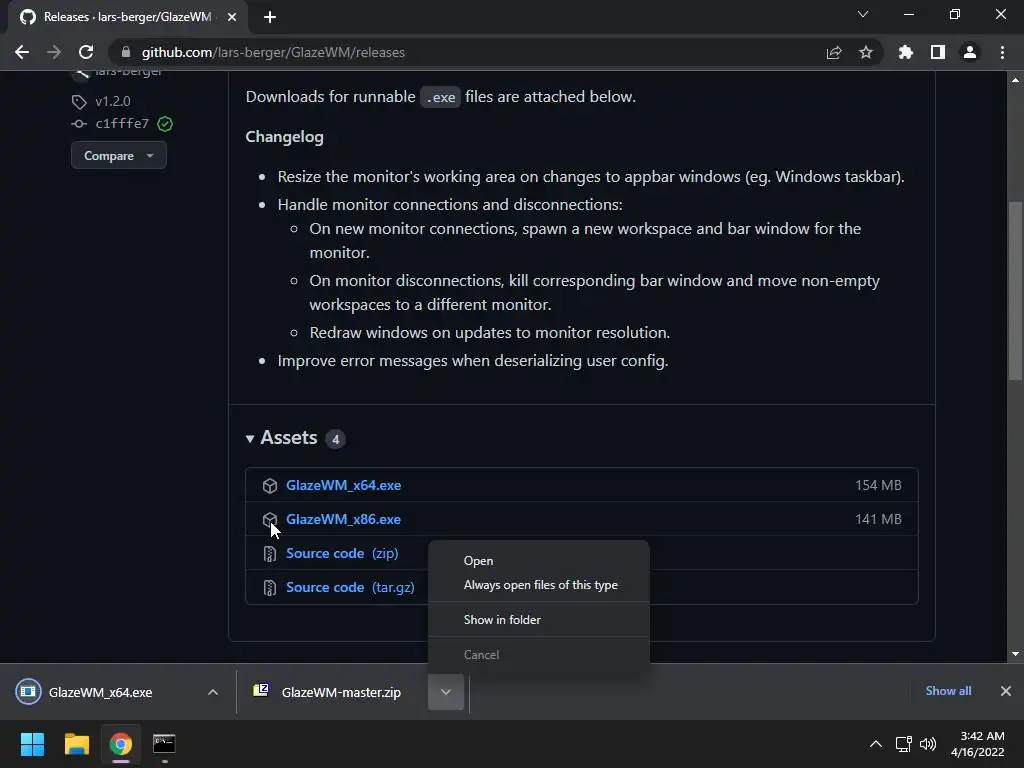Viewport: 1024px width, 768px height.
Task: Toggle the GlazeWM-master.zip download options chevron
Action: point(446,692)
